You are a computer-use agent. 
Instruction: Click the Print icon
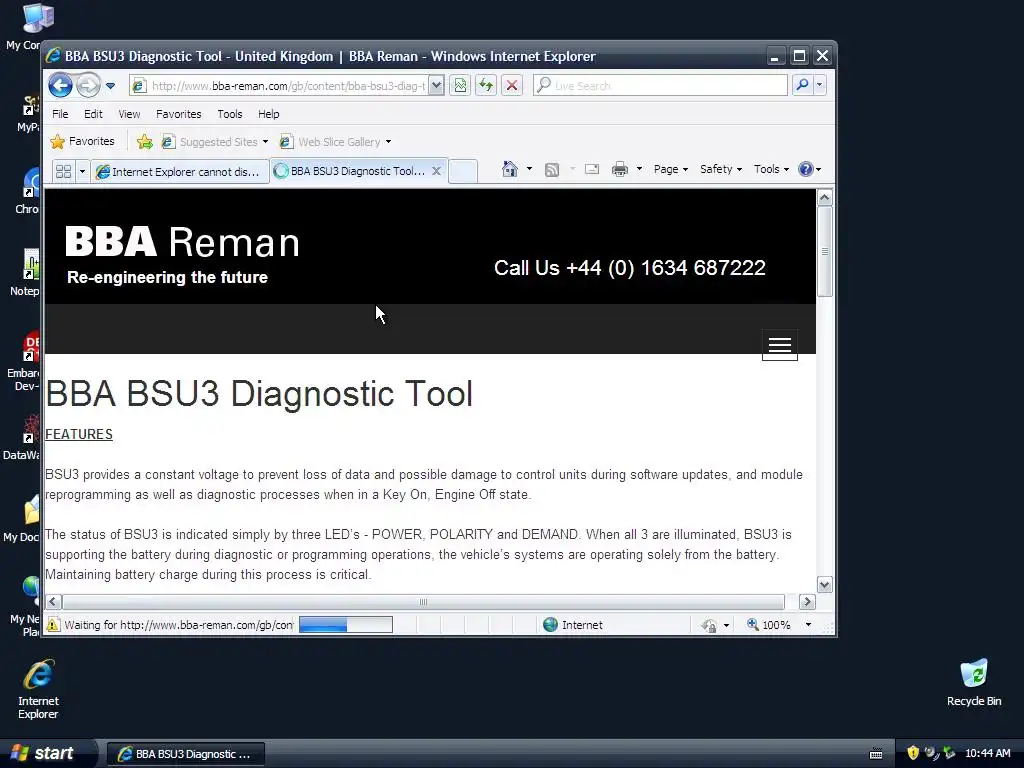pos(620,170)
